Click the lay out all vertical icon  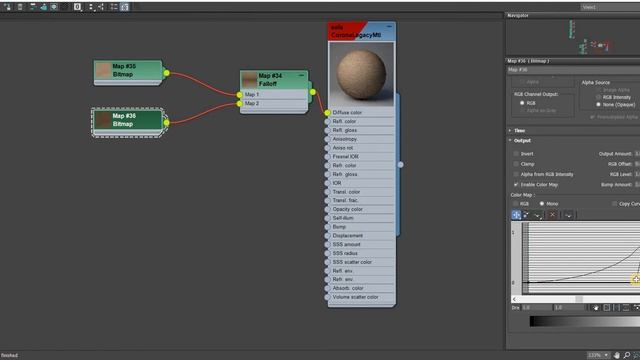pyautogui.click(x=91, y=7)
